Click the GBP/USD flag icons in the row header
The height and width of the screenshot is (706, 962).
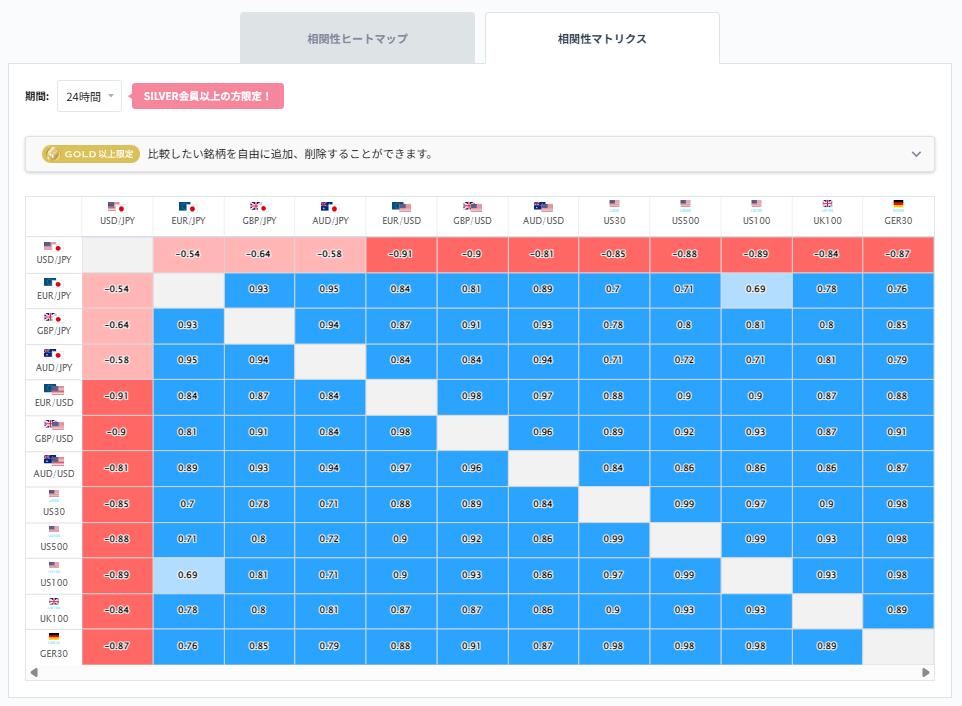53,425
